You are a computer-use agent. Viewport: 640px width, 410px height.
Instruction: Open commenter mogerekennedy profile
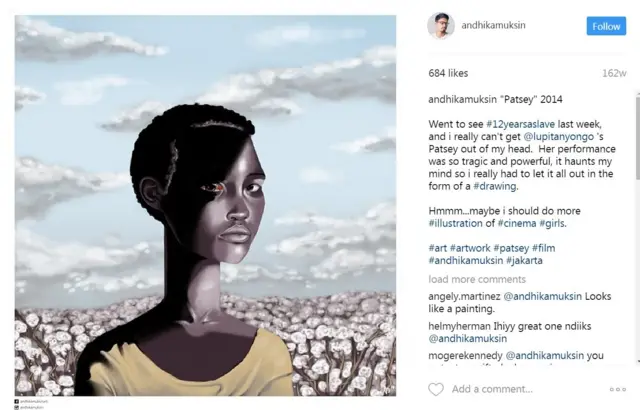click(x=466, y=356)
